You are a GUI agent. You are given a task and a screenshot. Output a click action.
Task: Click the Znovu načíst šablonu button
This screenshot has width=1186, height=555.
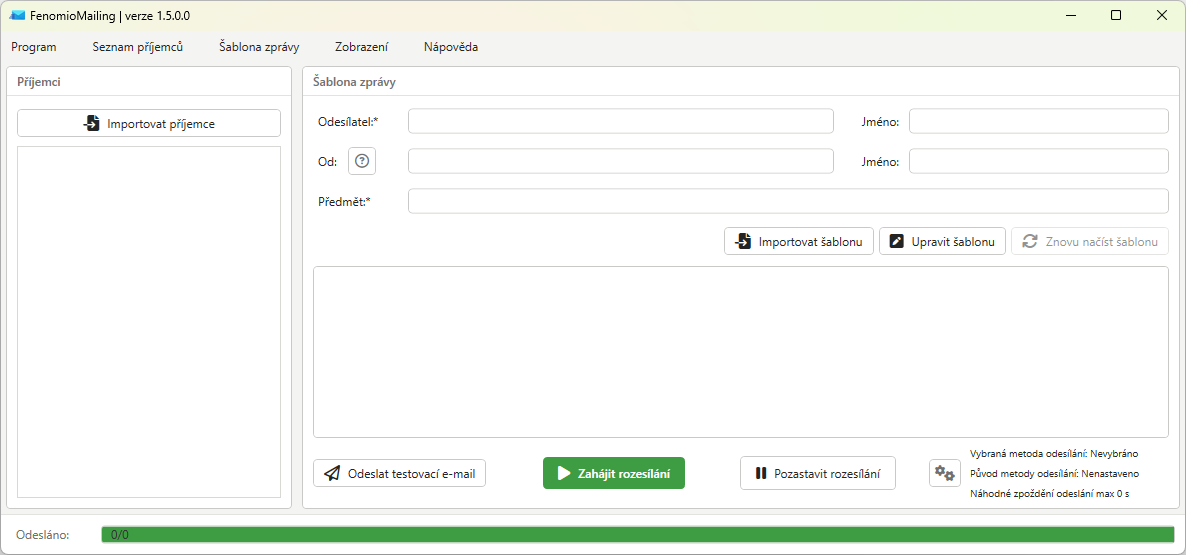(1090, 241)
